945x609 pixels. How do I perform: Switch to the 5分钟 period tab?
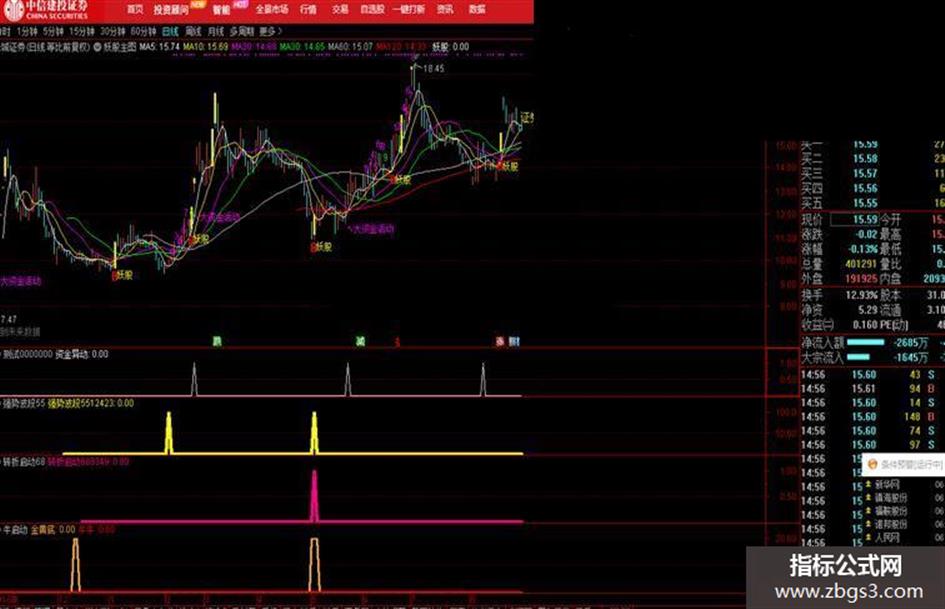click(x=53, y=31)
